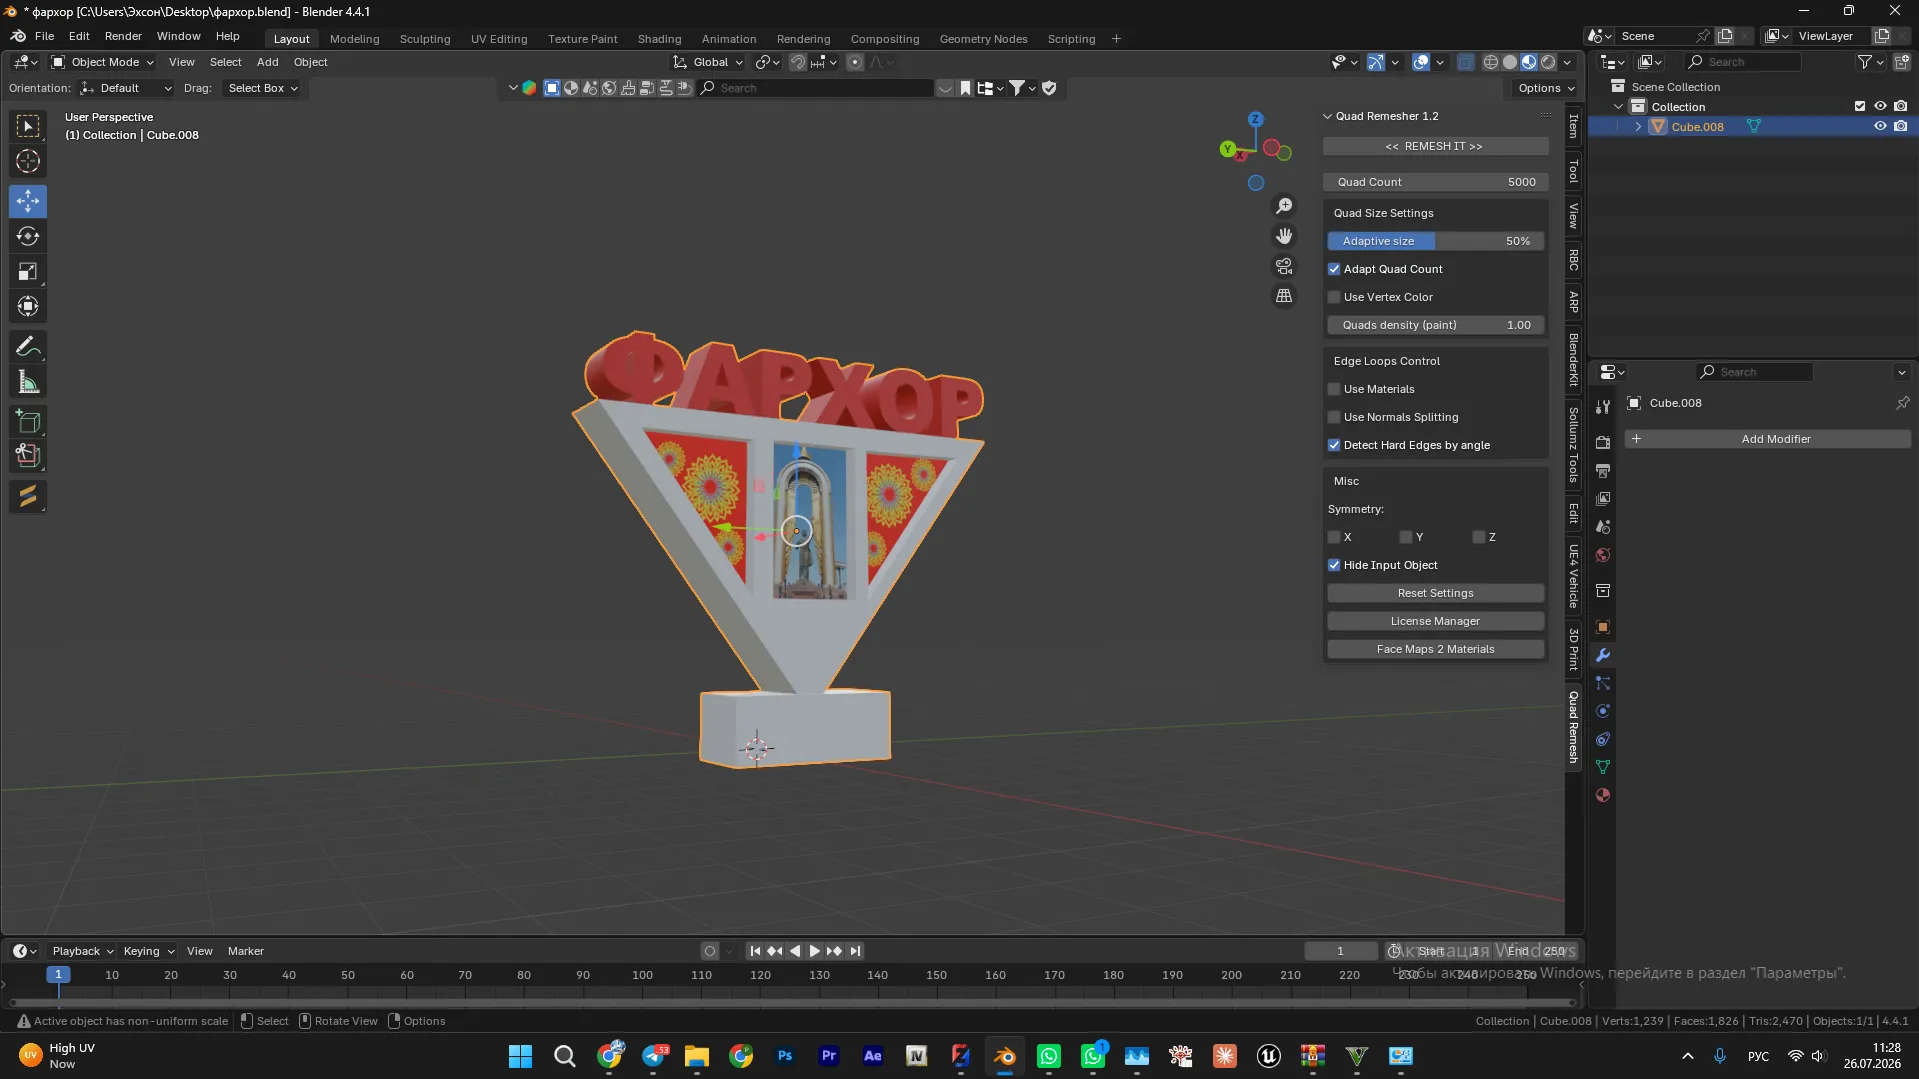The width and height of the screenshot is (1919, 1079).
Task: Toggle Detect Hard Edges by angle
Action: (1334, 445)
